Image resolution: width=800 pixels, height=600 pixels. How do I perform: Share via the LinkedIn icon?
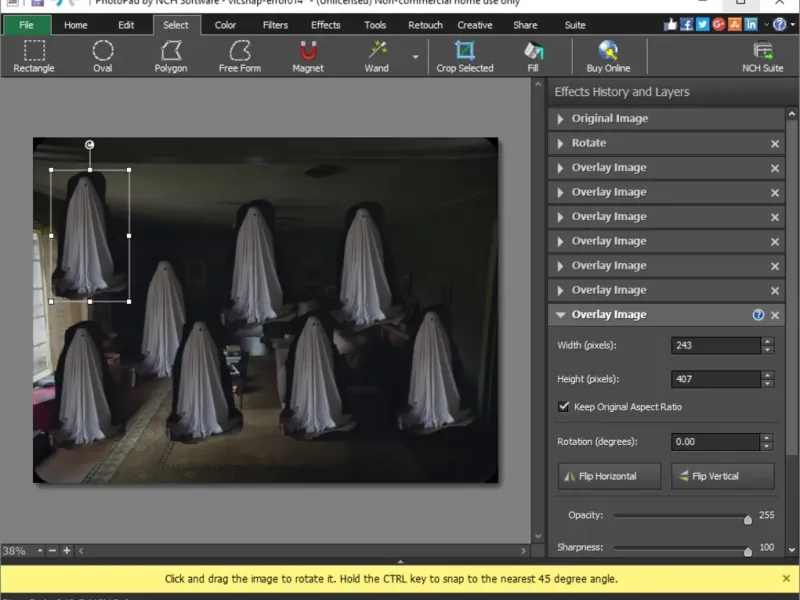[x=751, y=24]
